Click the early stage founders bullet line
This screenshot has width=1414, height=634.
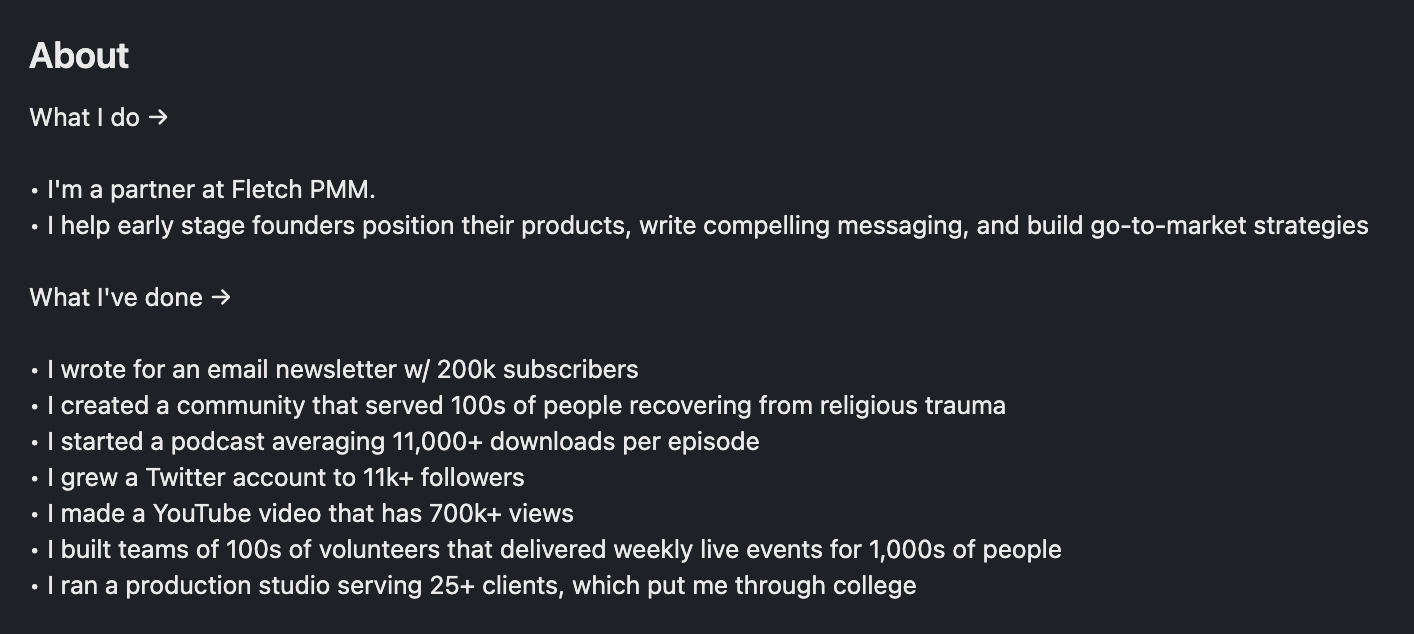coord(699,226)
